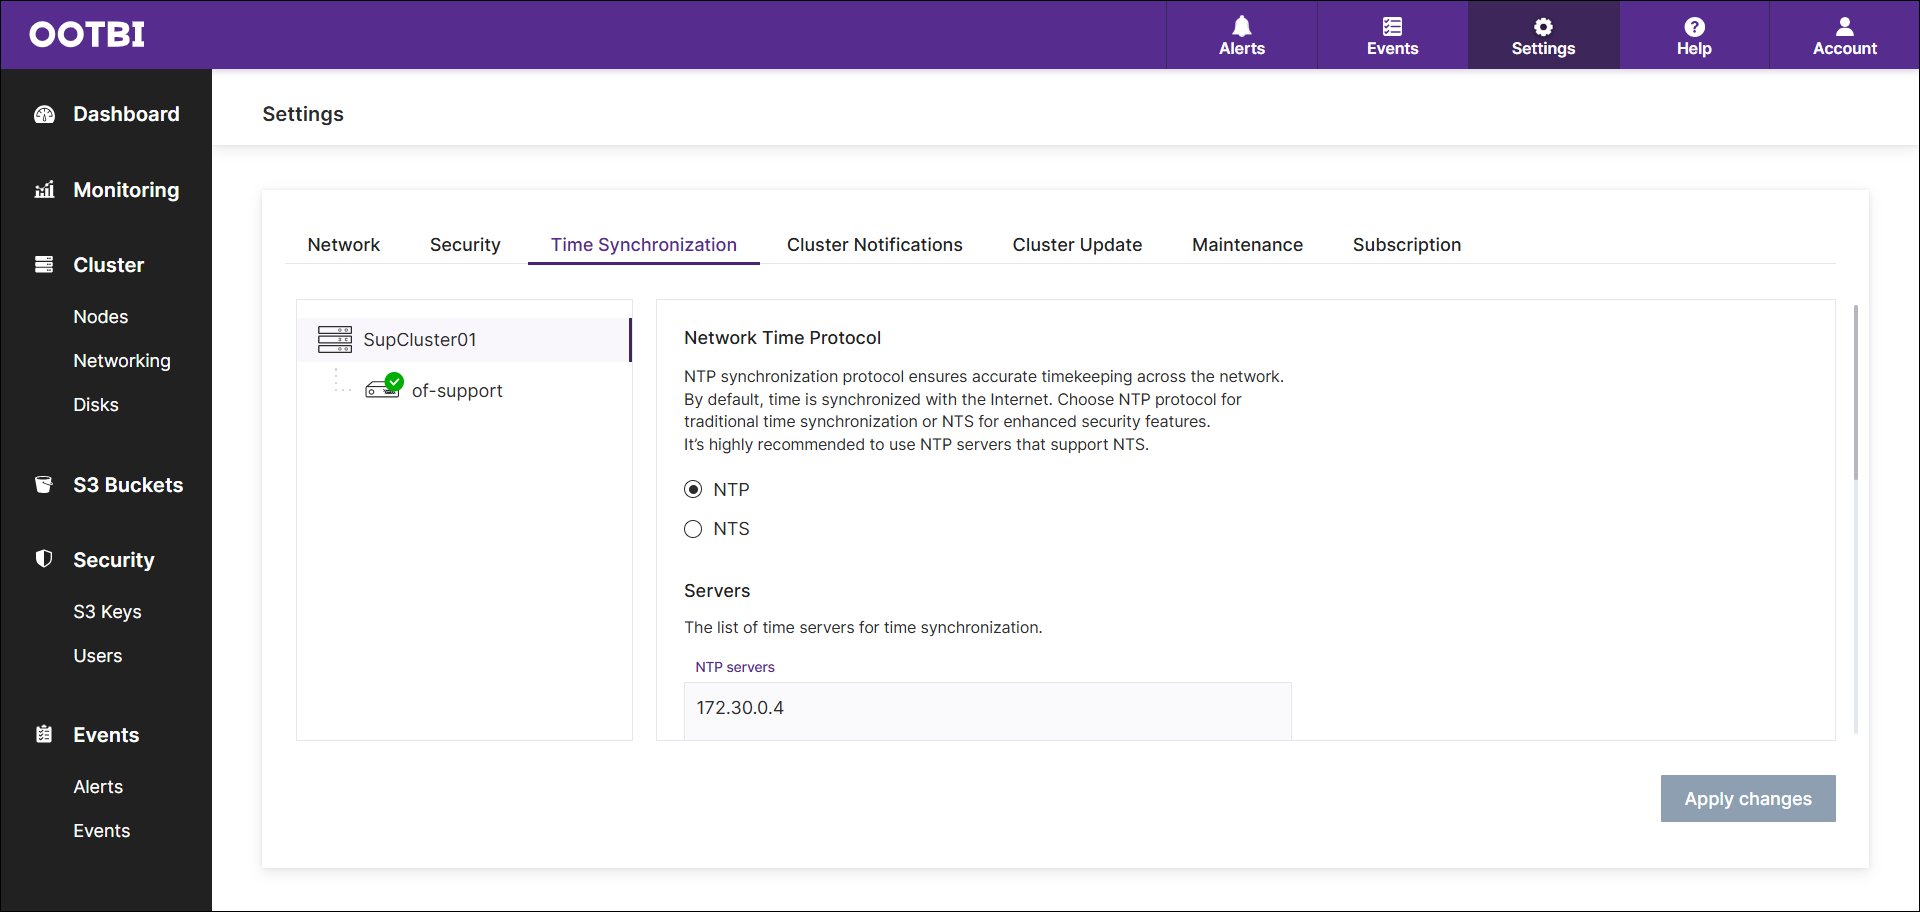Open Dashboard from the sidebar
Screen dimensions: 1920x912
point(126,114)
